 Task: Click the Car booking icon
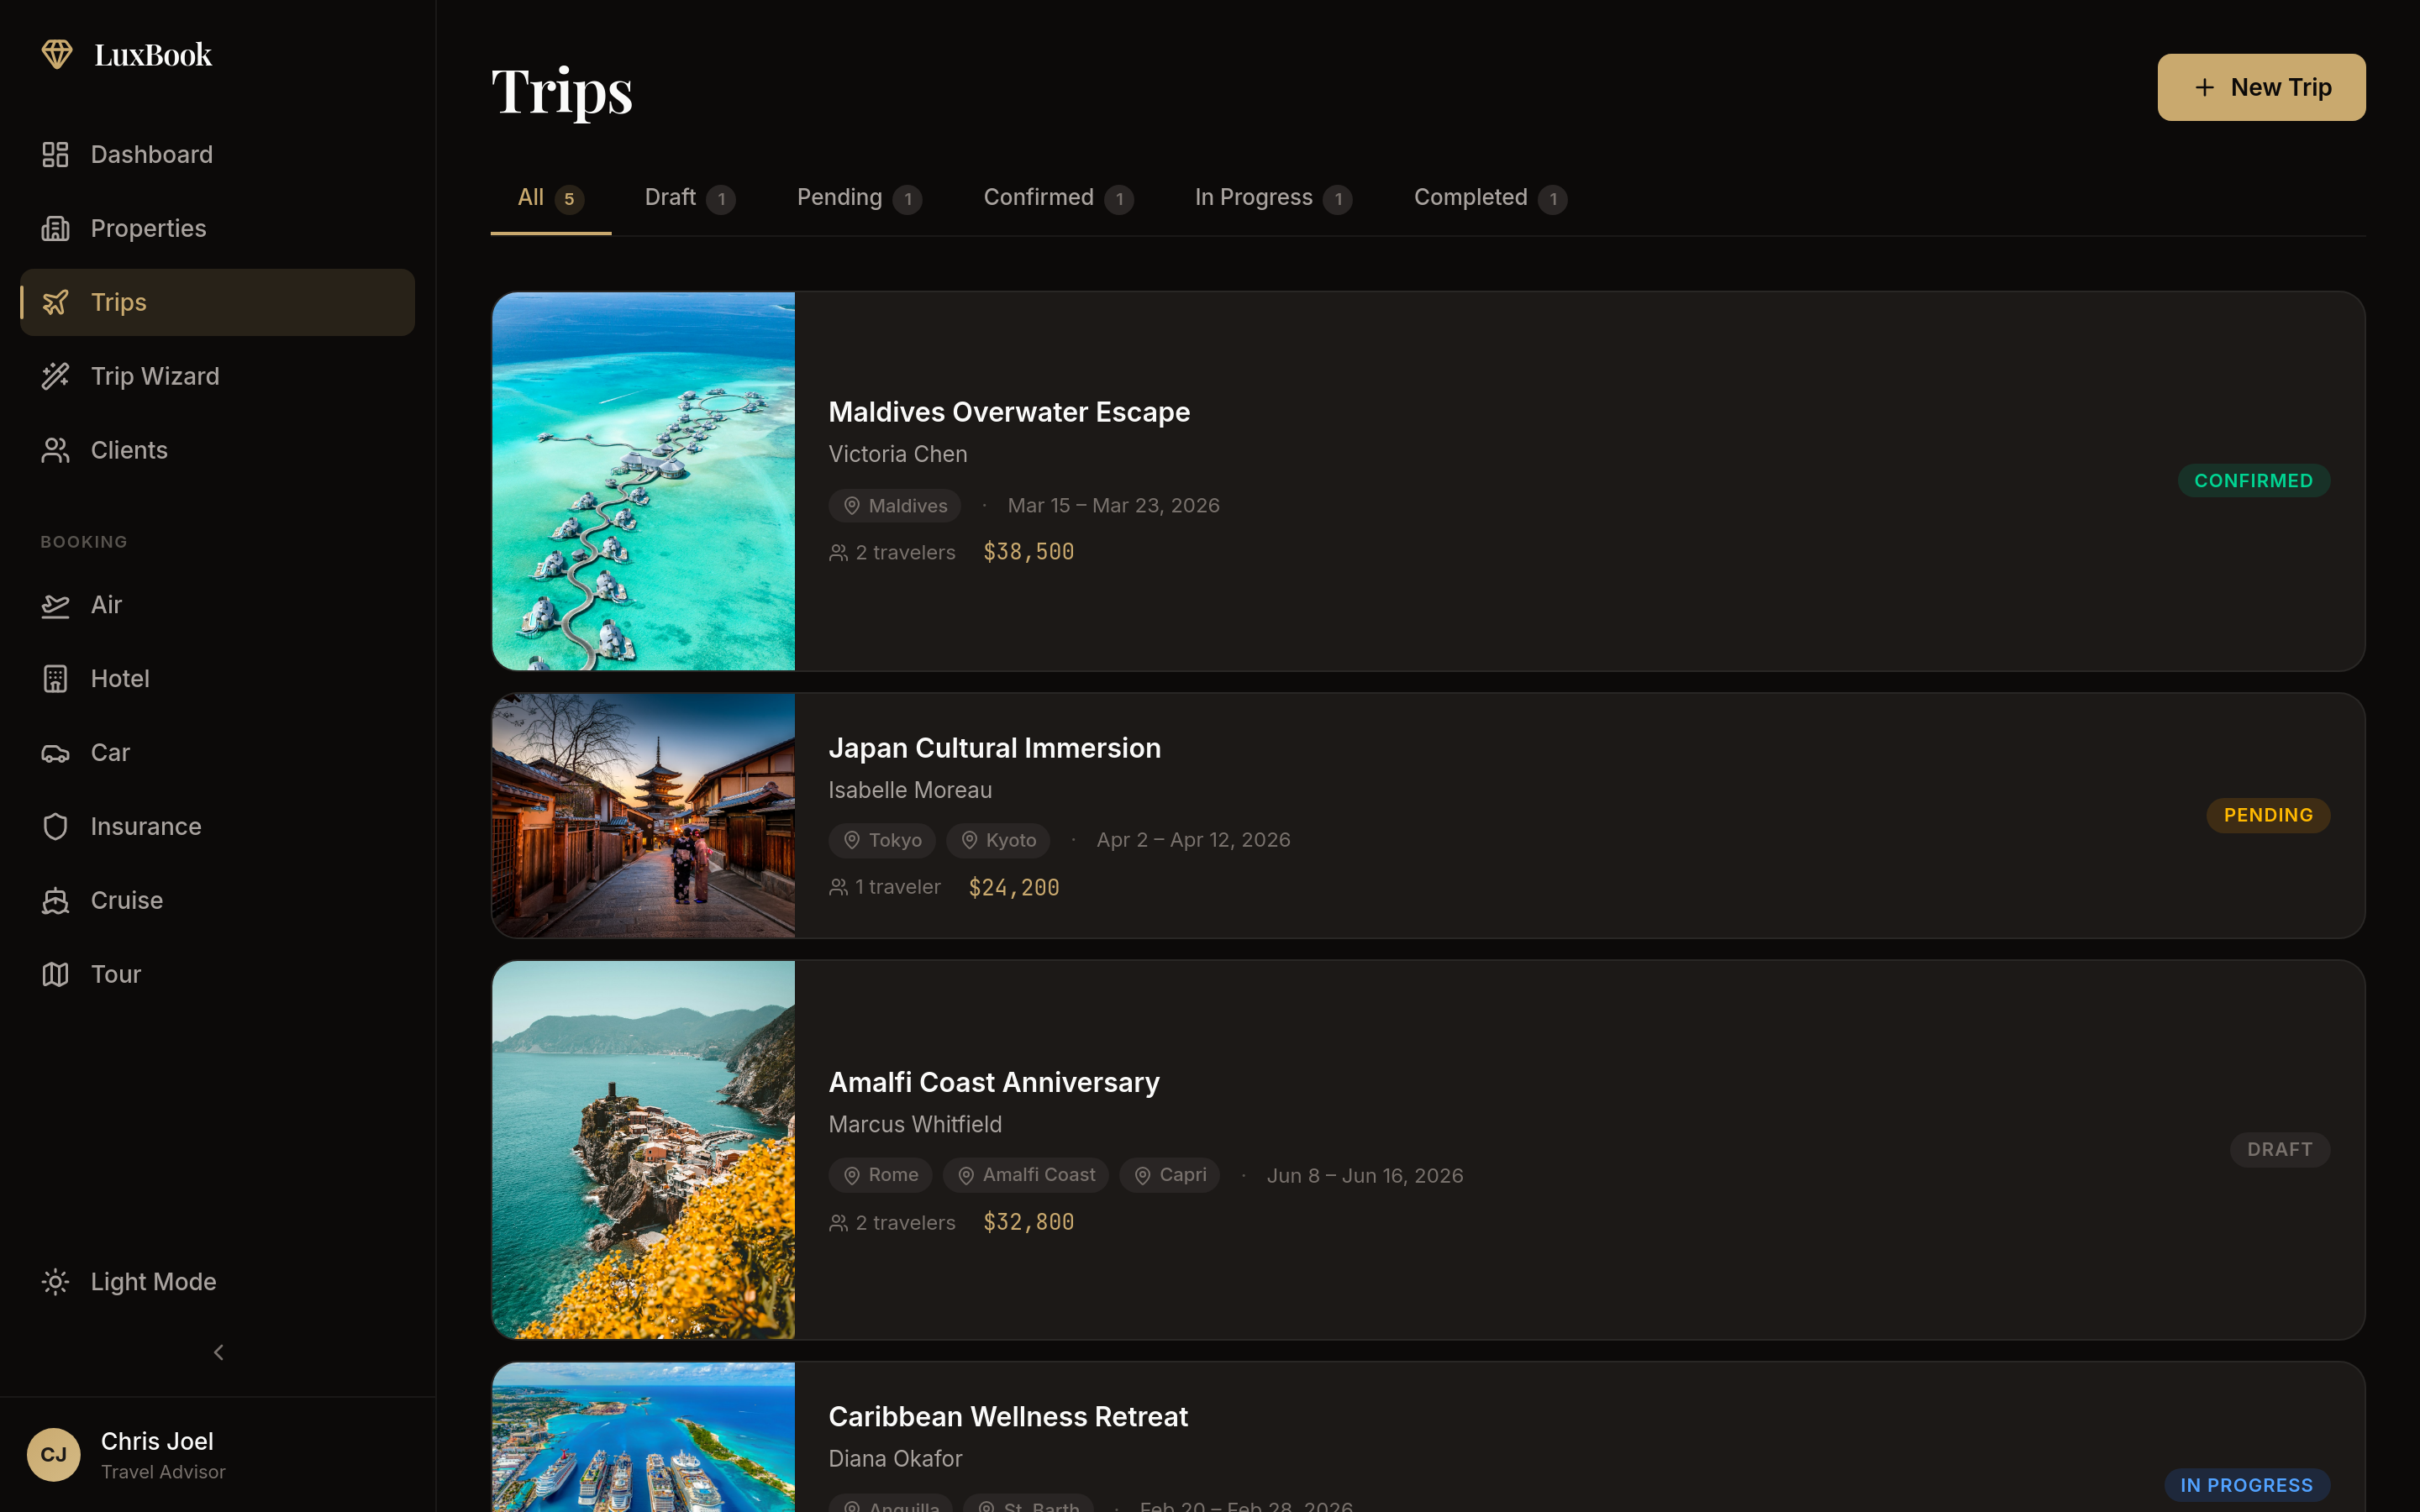pos(55,752)
